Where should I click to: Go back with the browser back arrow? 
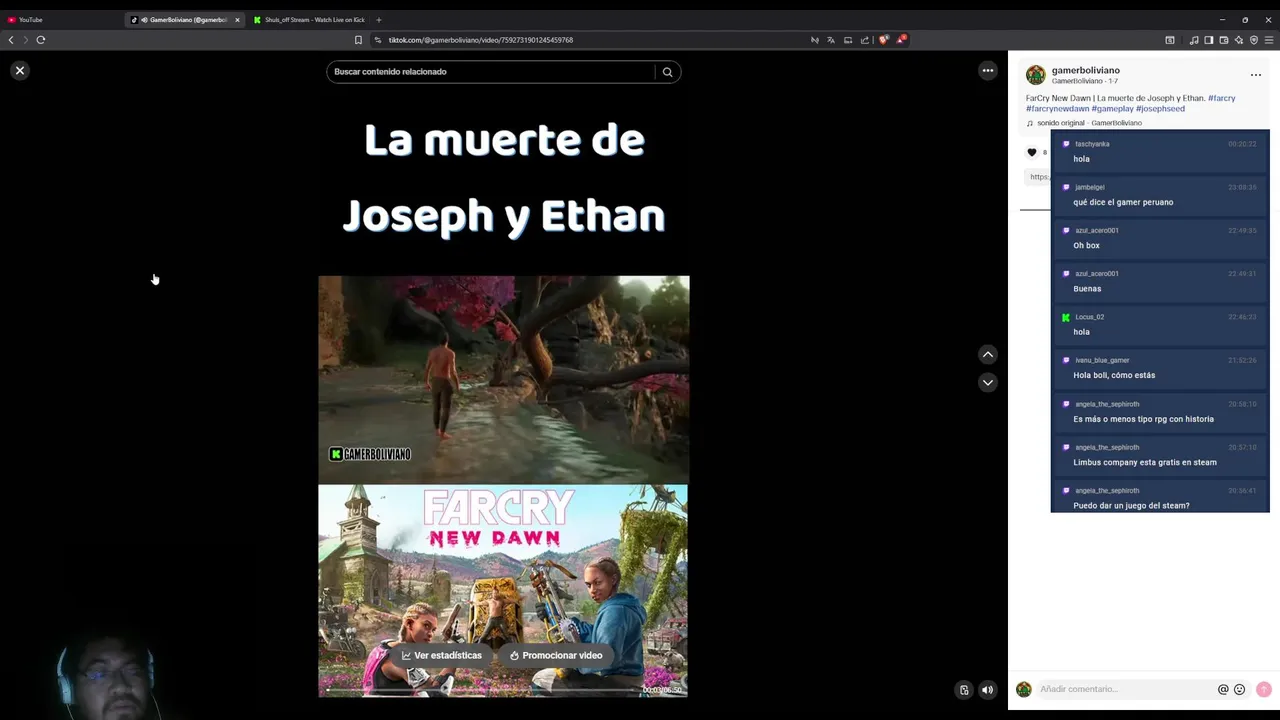click(x=11, y=40)
